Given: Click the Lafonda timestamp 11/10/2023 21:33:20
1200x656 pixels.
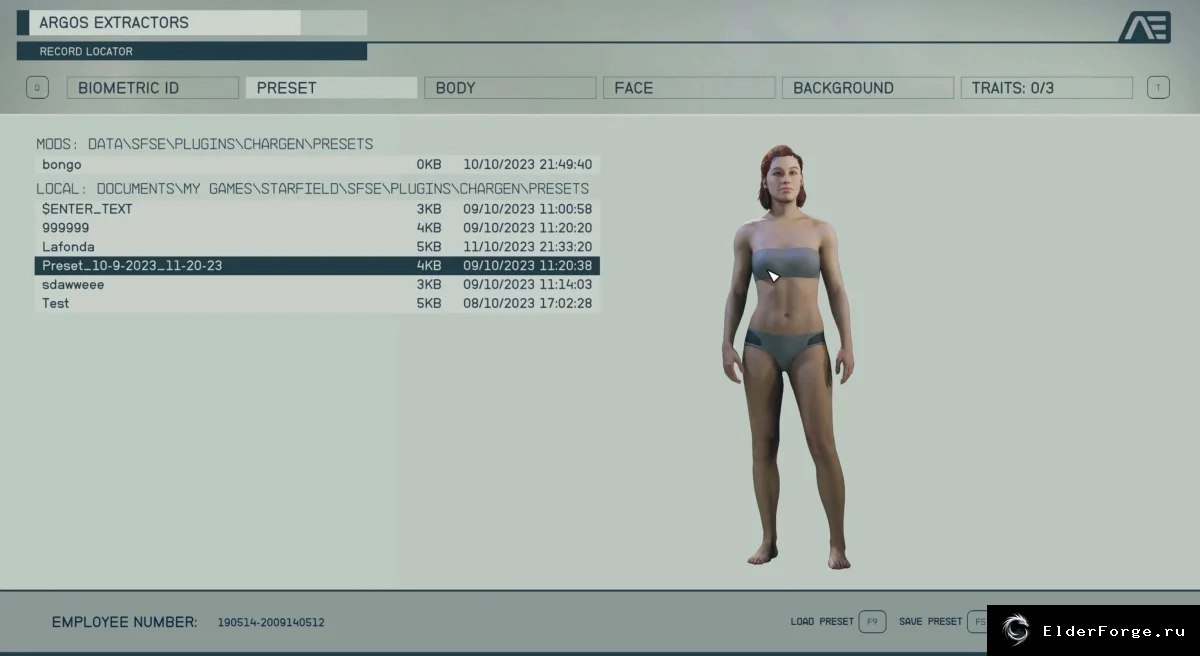Looking at the screenshot, I should pyautogui.click(x=527, y=247).
